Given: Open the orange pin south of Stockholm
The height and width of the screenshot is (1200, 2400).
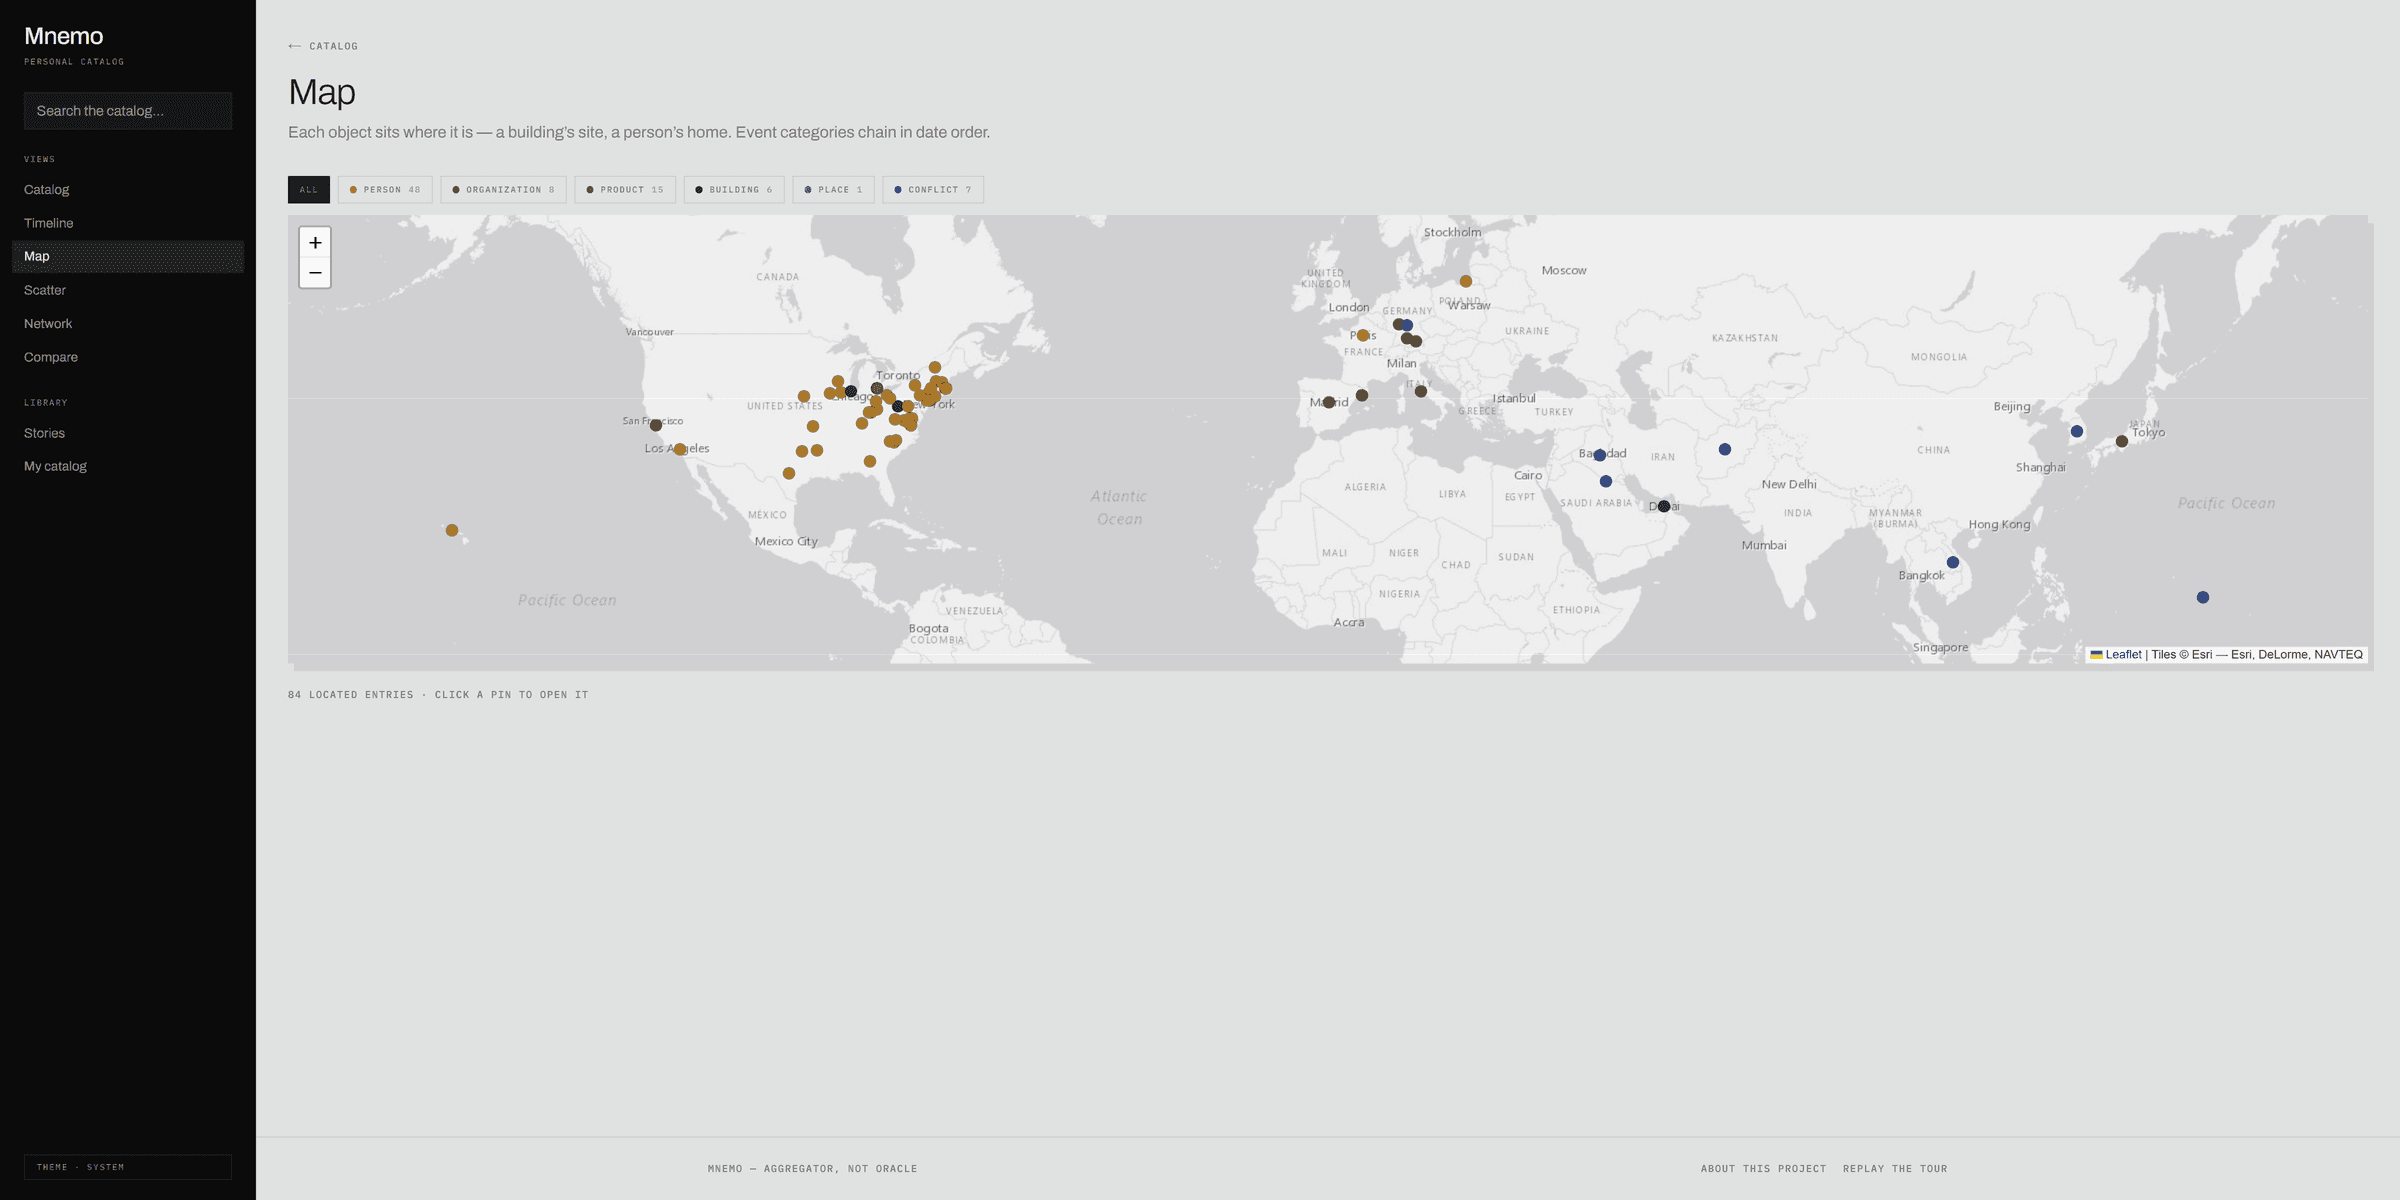Looking at the screenshot, I should (1466, 282).
